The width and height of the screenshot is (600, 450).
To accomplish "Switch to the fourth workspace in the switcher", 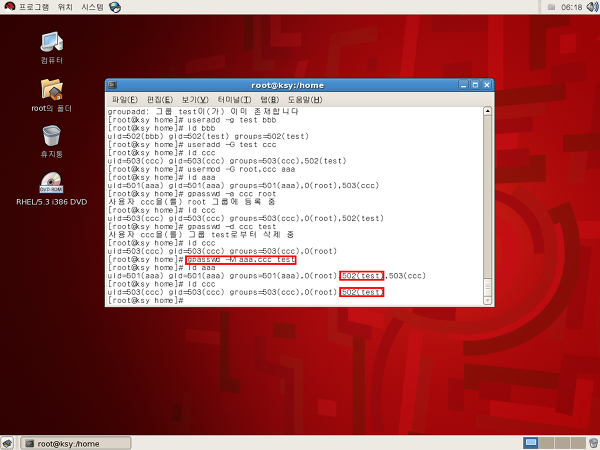I will [x=578, y=443].
